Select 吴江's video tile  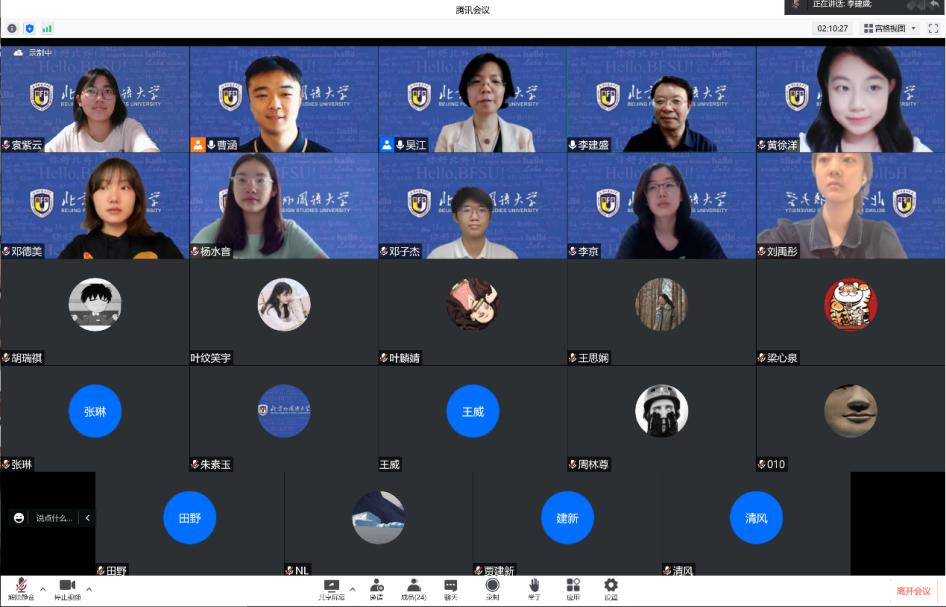472,99
